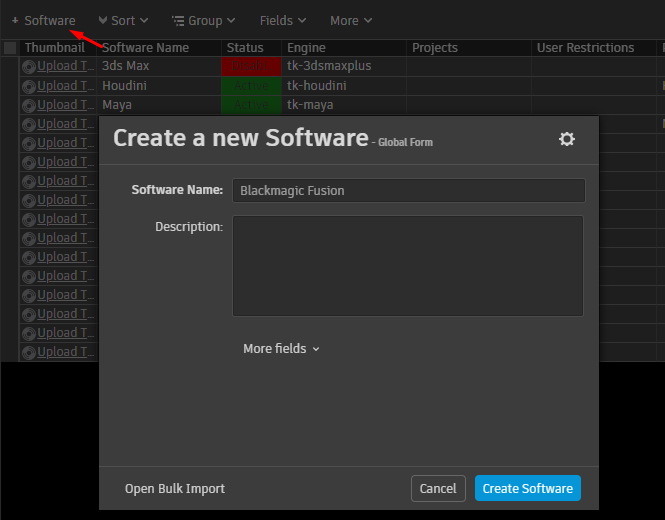Click the Active status cell for Maya
Viewport: 665px width, 520px height.
[x=251, y=105]
